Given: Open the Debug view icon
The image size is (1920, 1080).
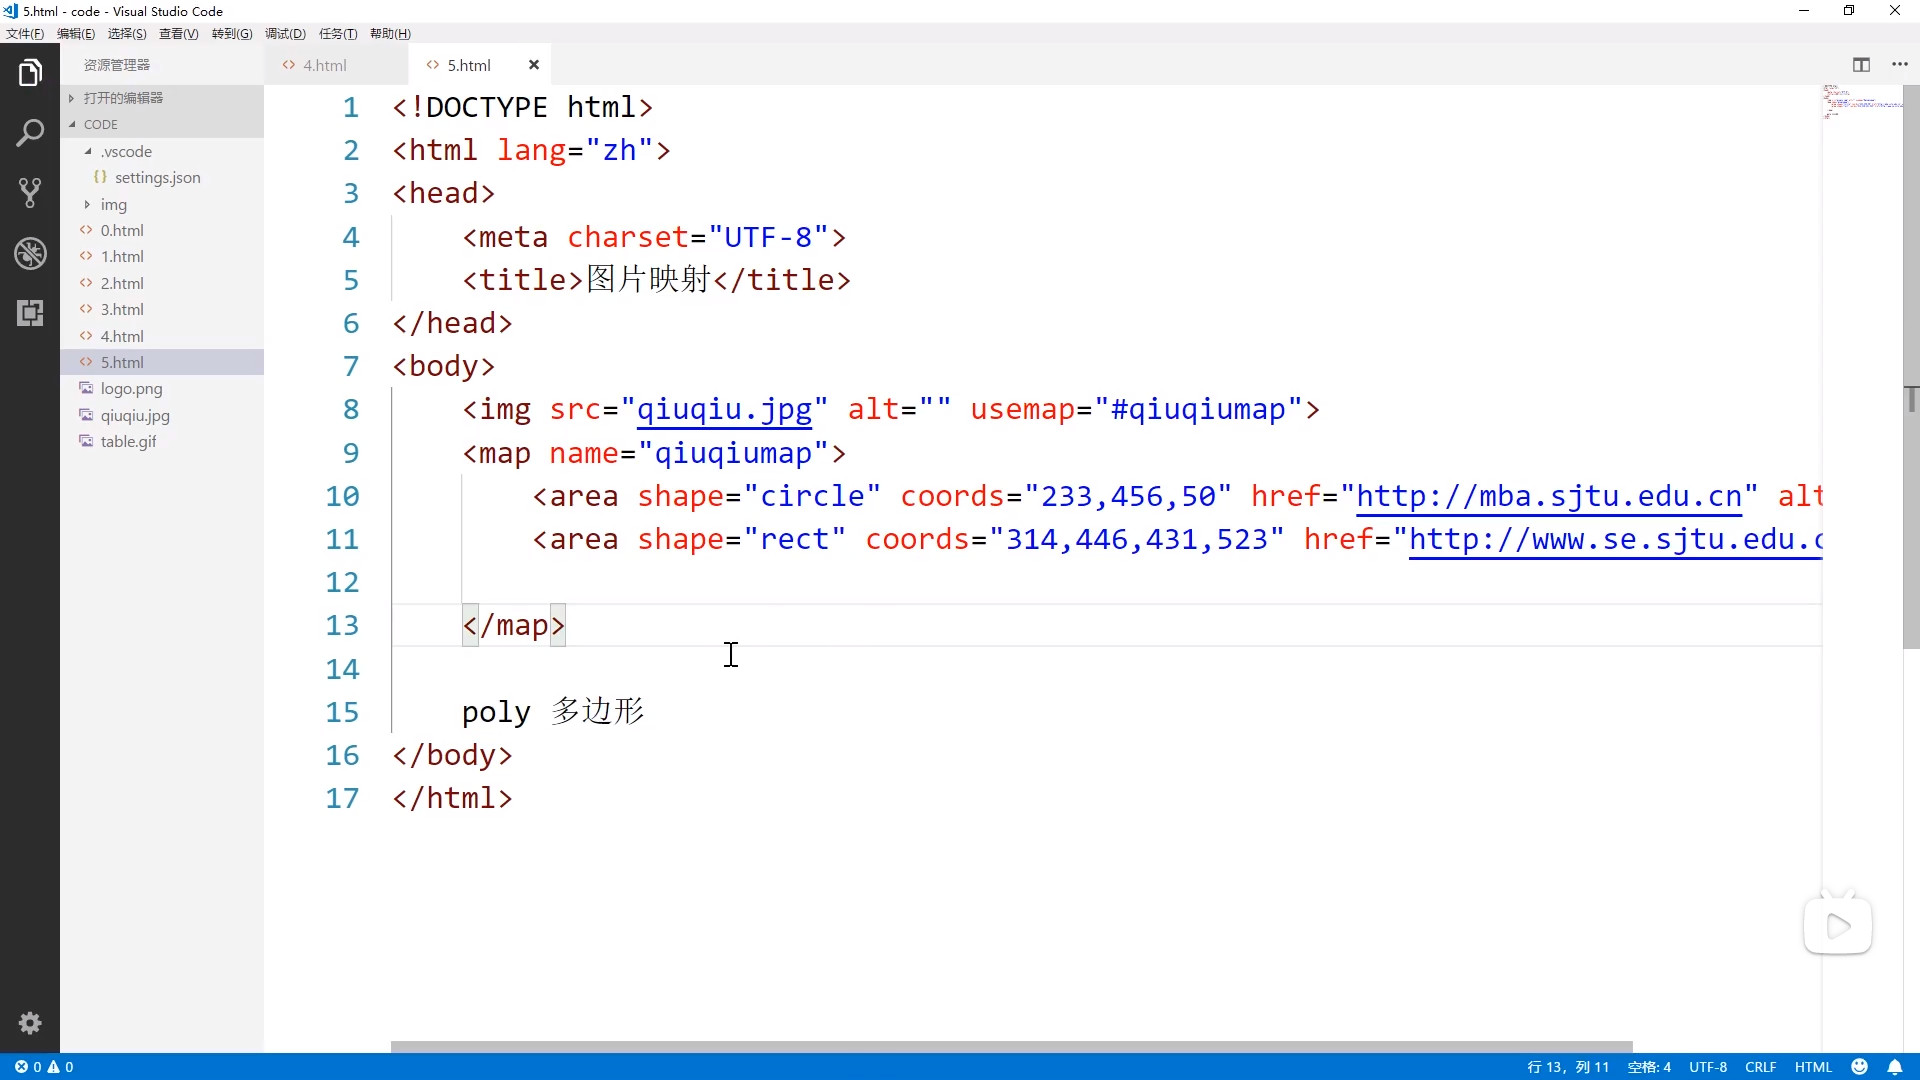Looking at the screenshot, I should pyautogui.click(x=30, y=253).
